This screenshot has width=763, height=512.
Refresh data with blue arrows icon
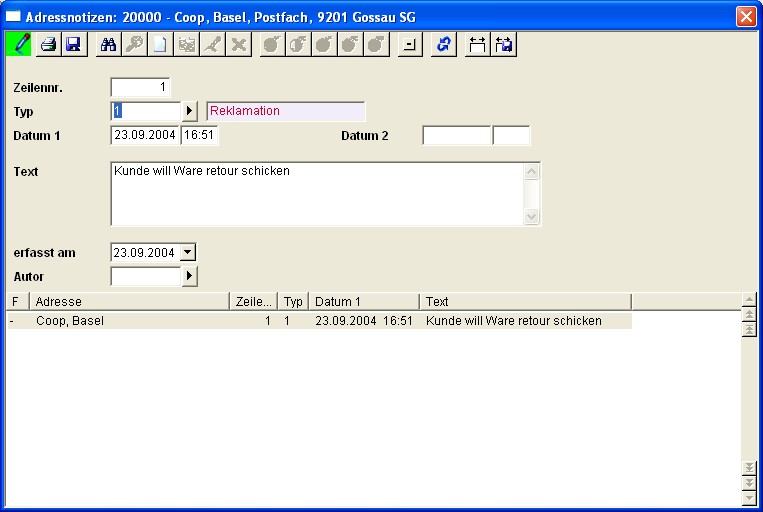443,44
